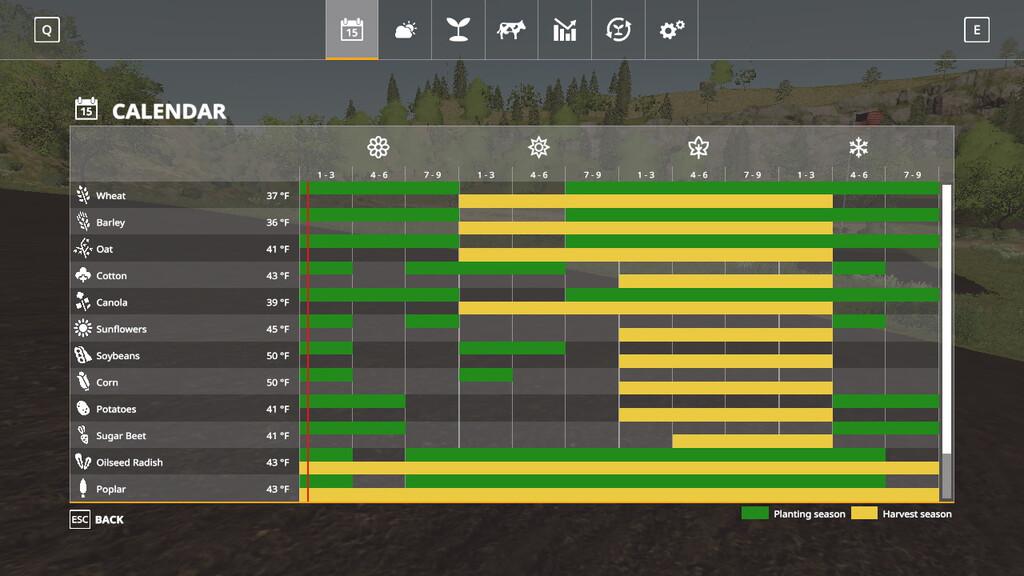Screen dimensions: 1024x576
Task: Open the crop growth sprout tab
Action: coord(458,30)
